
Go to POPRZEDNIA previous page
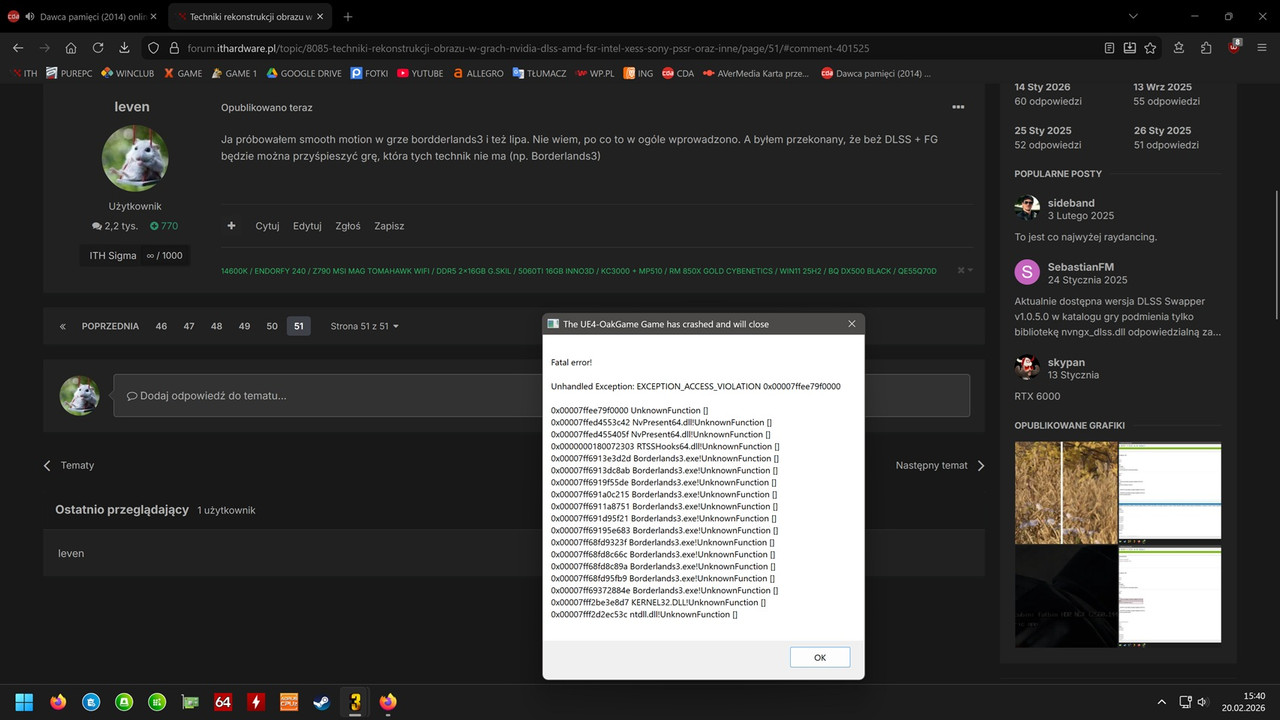pyautogui.click(x=110, y=326)
